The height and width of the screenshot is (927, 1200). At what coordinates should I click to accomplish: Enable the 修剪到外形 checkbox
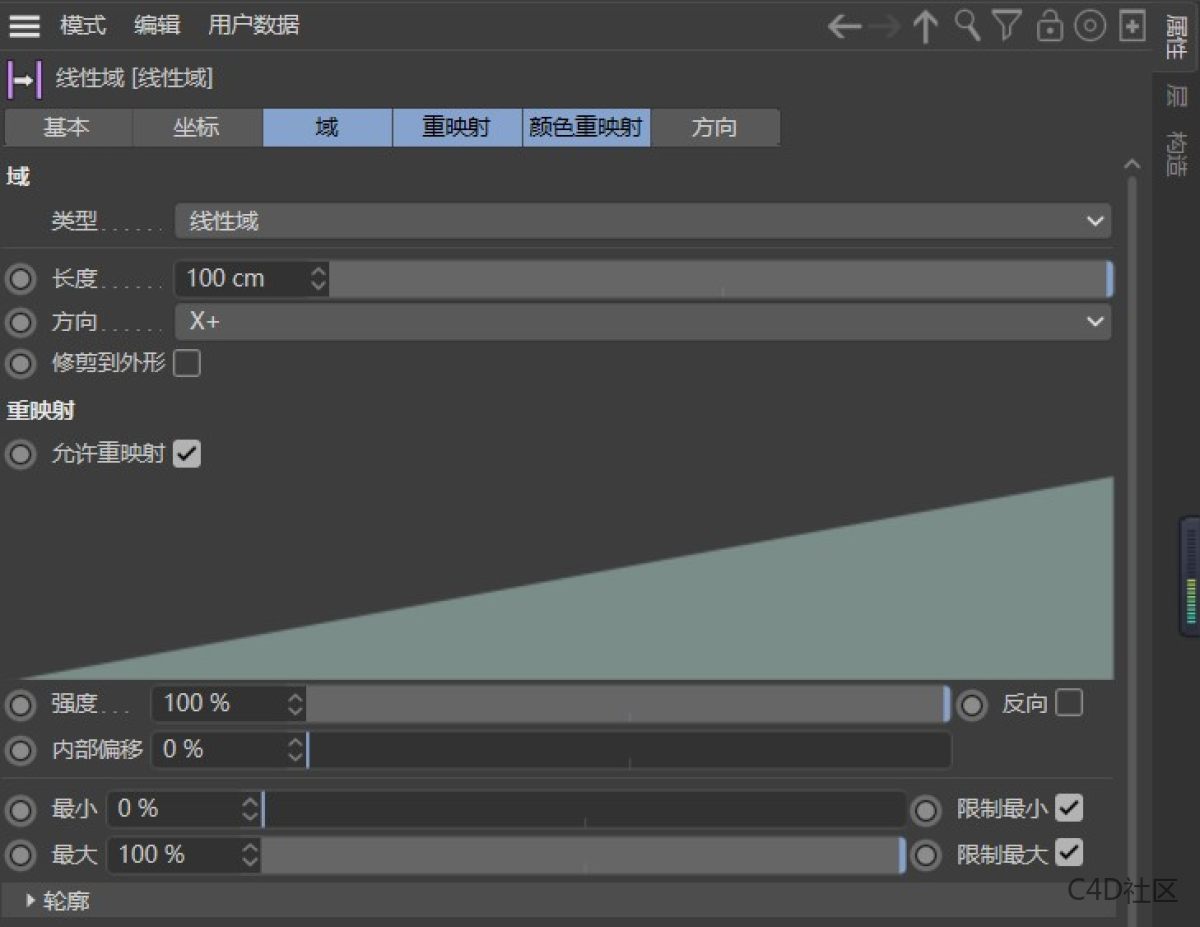coord(187,363)
